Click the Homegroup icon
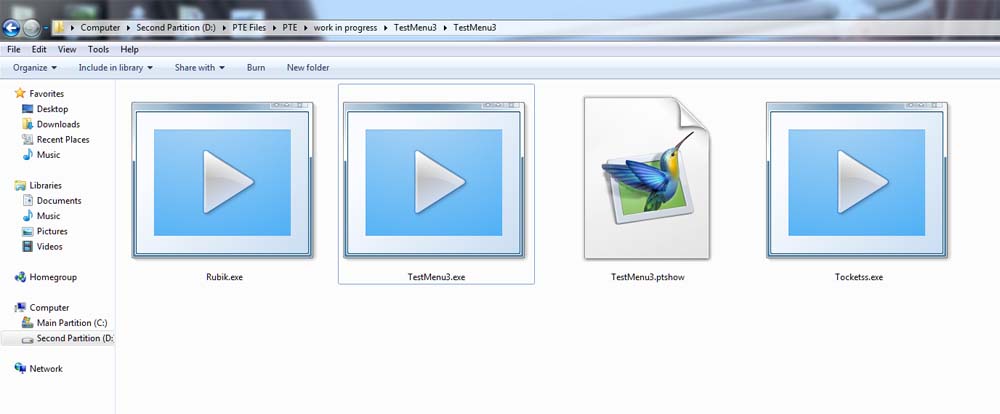Screen dimensions: 1000x414 (20, 277)
